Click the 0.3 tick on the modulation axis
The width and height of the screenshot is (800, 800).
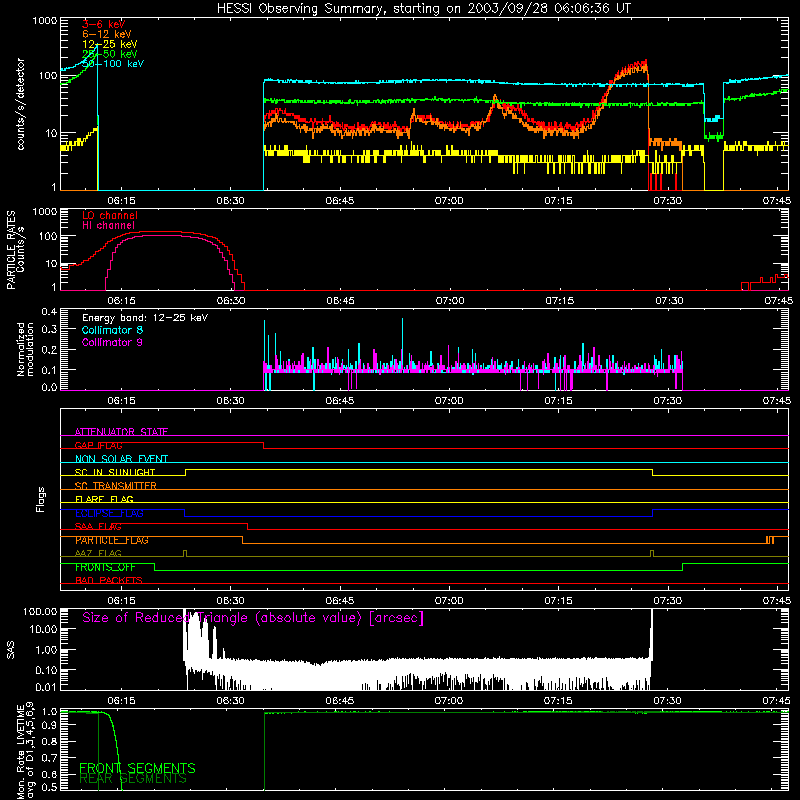[x=49, y=330]
